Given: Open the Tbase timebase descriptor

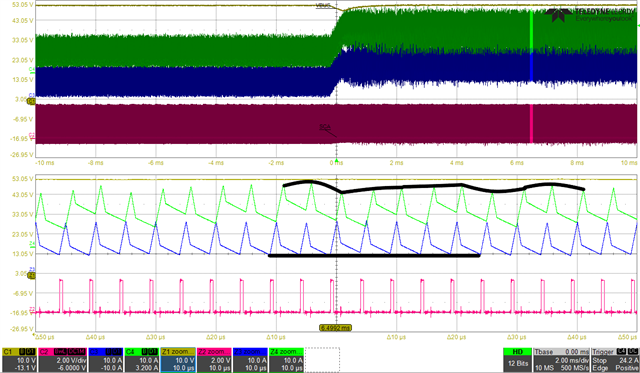Looking at the screenshot, I should [x=562, y=360].
